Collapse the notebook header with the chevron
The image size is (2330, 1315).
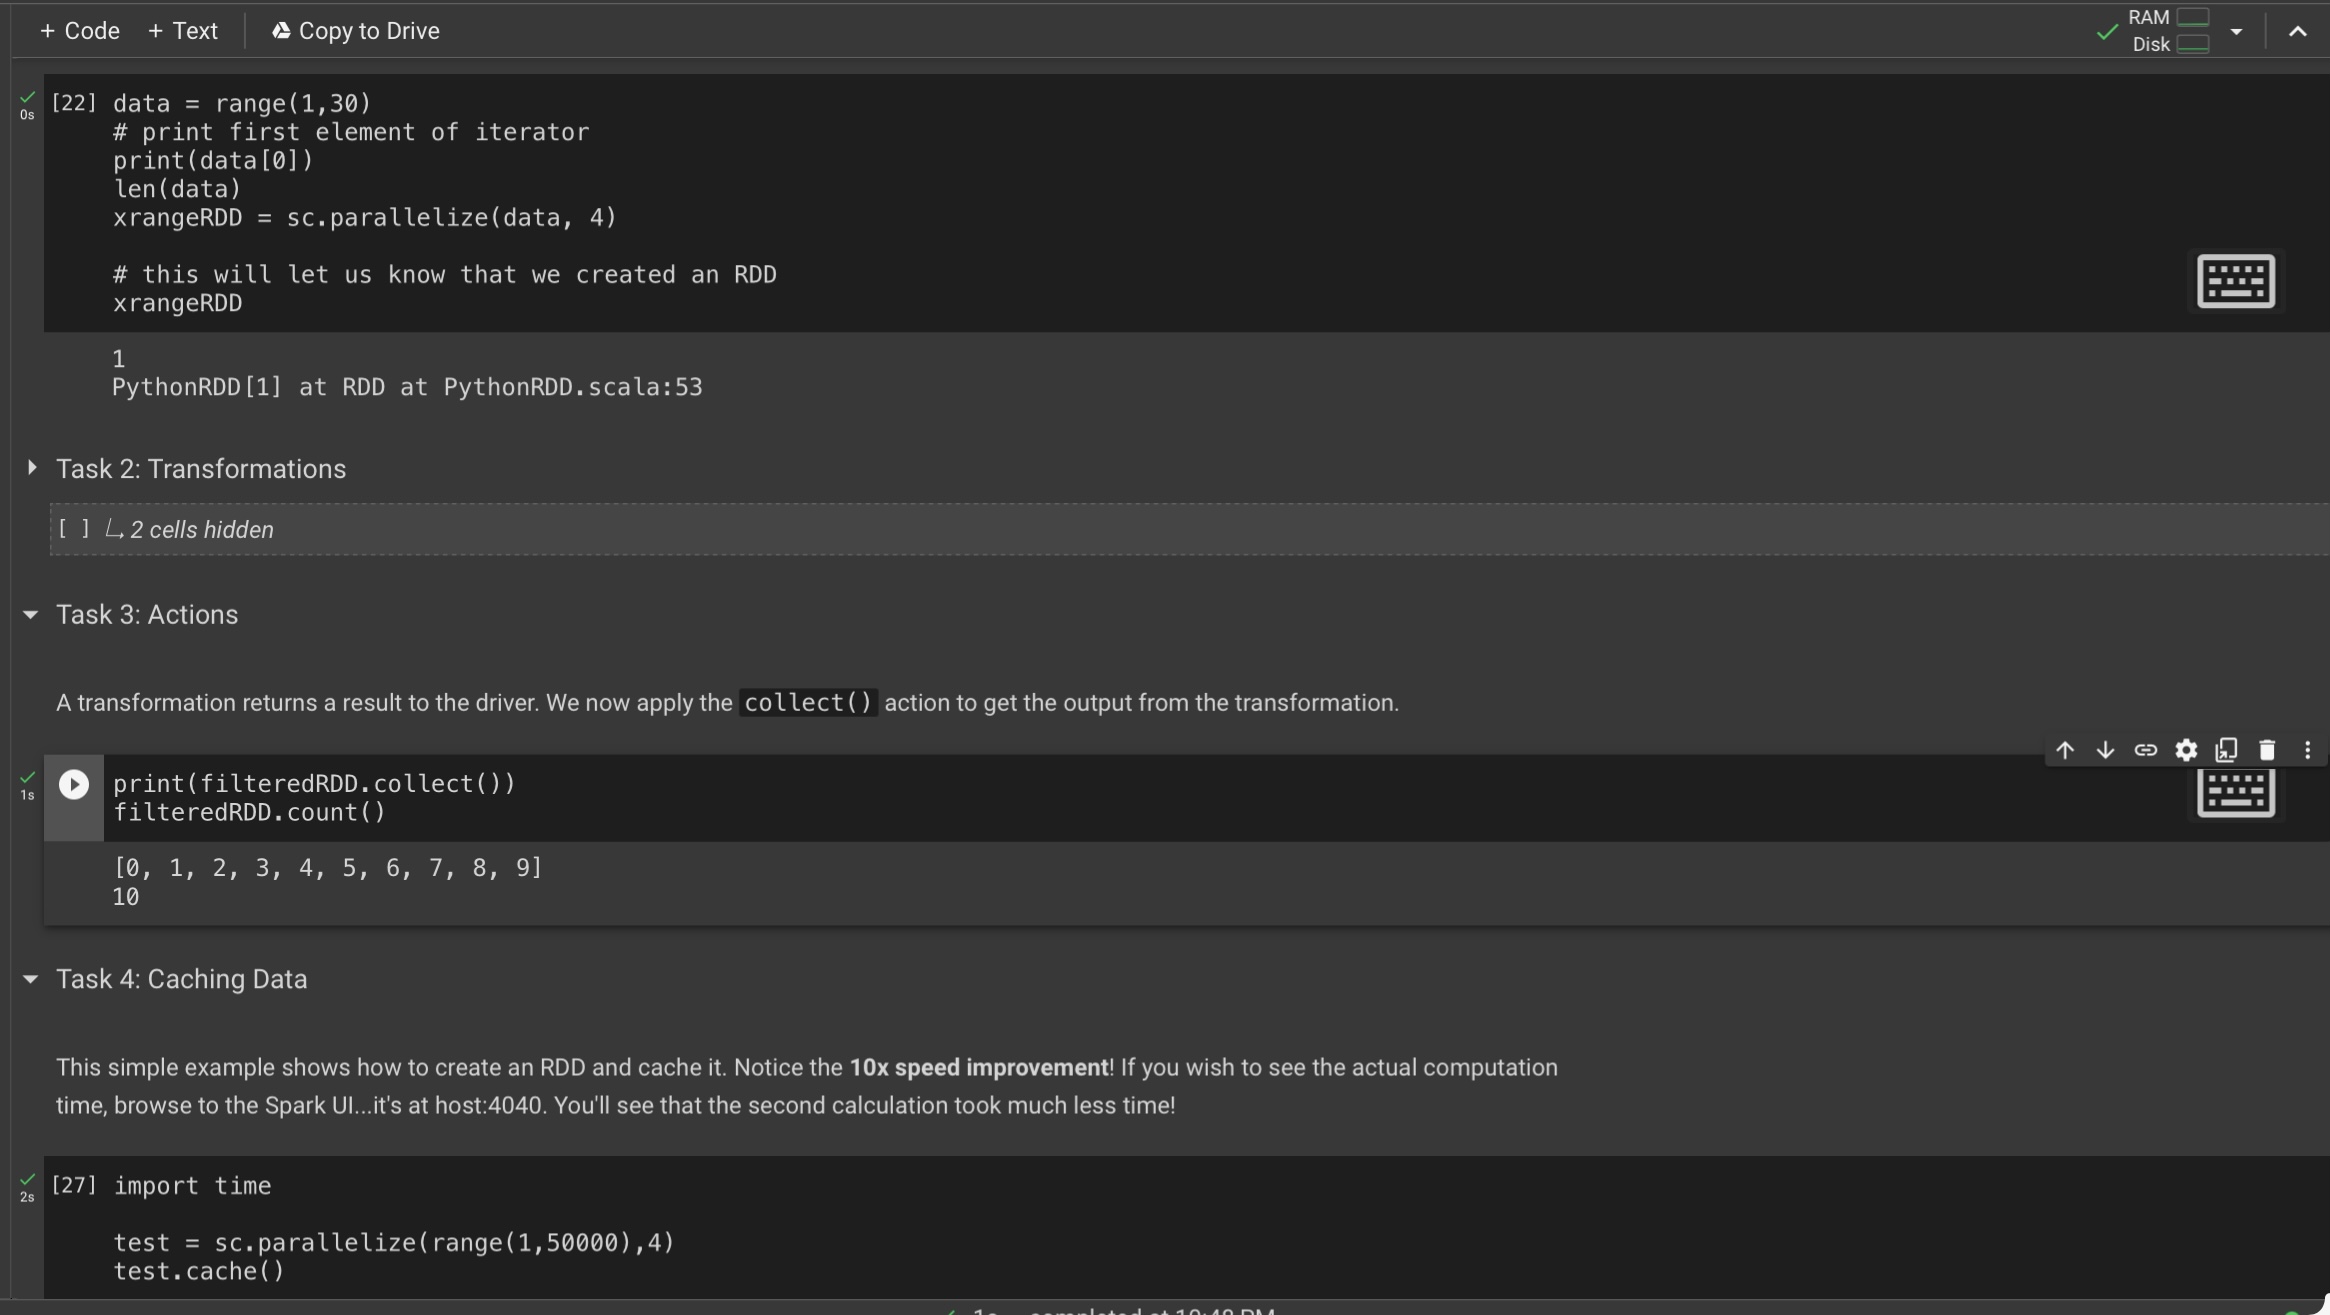click(2297, 31)
